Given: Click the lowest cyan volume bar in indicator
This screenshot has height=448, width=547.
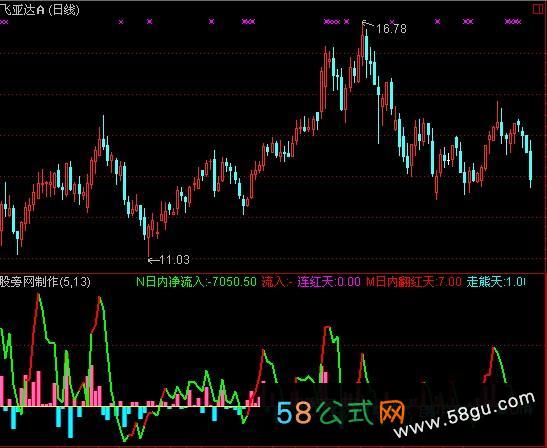Looking at the screenshot, I should 71,422.
